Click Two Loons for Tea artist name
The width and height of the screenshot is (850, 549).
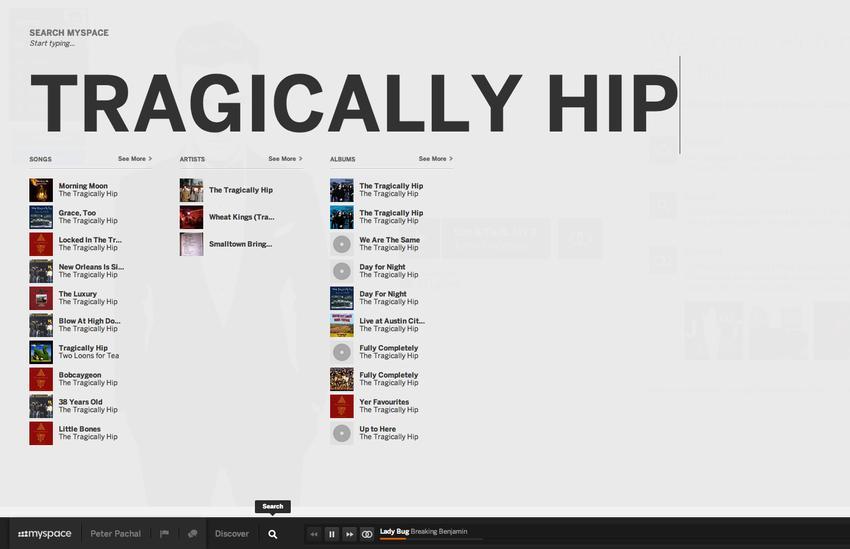coord(89,356)
